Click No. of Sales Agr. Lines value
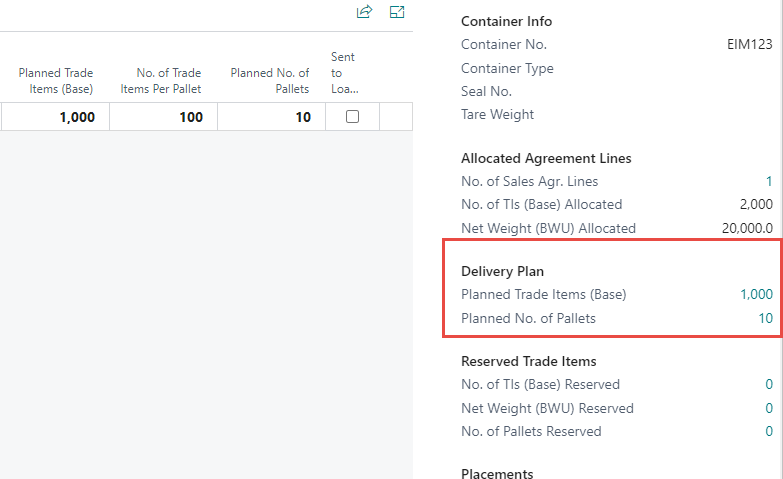The height and width of the screenshot is (479, 783). coord(768,181)
